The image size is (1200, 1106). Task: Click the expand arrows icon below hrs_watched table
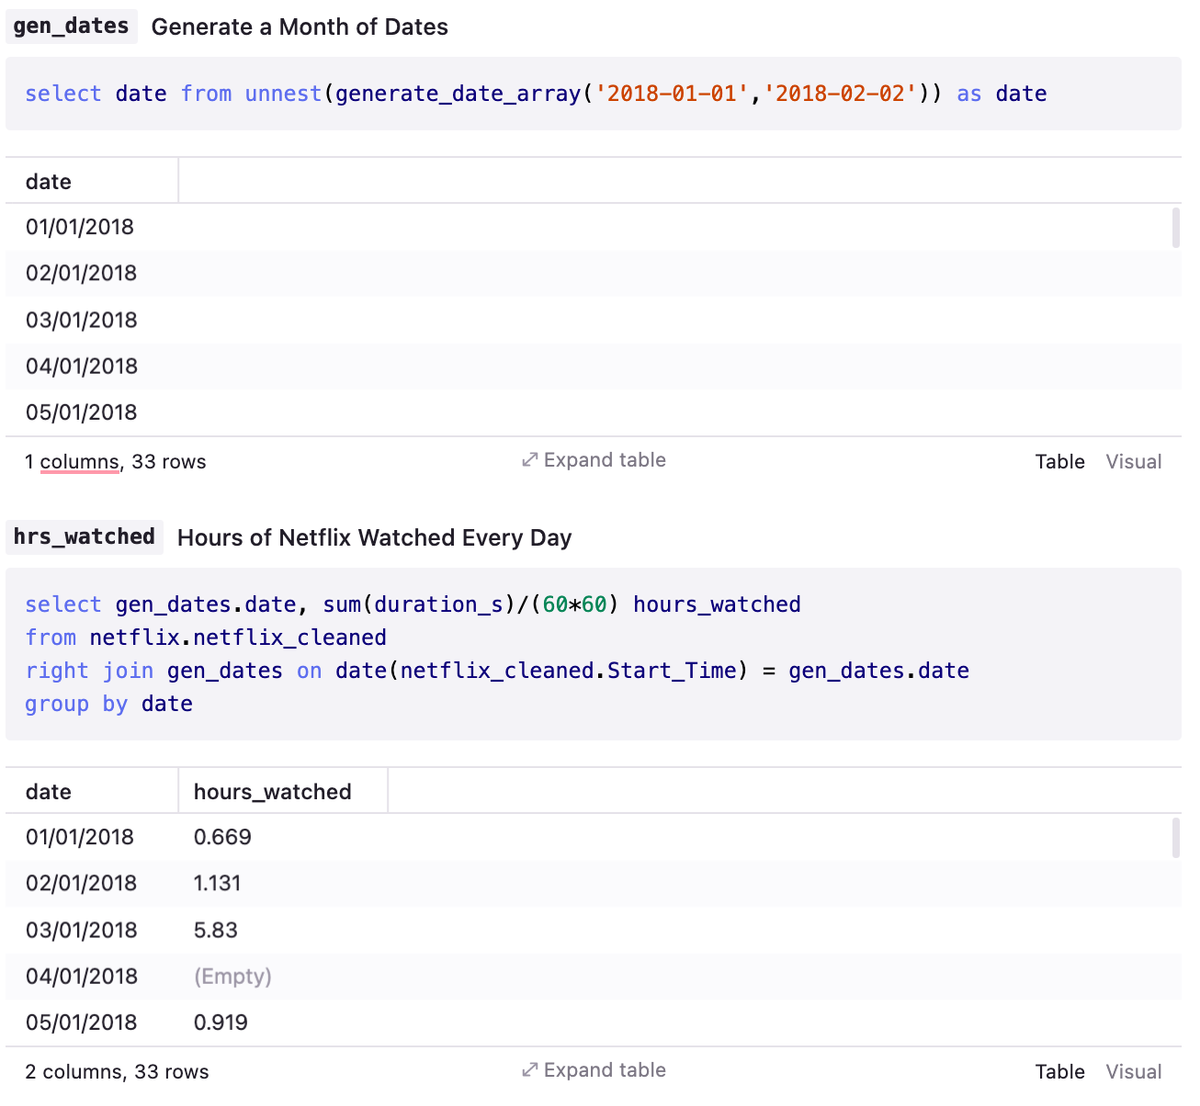pyautogui.click(x=530, y=1070)
